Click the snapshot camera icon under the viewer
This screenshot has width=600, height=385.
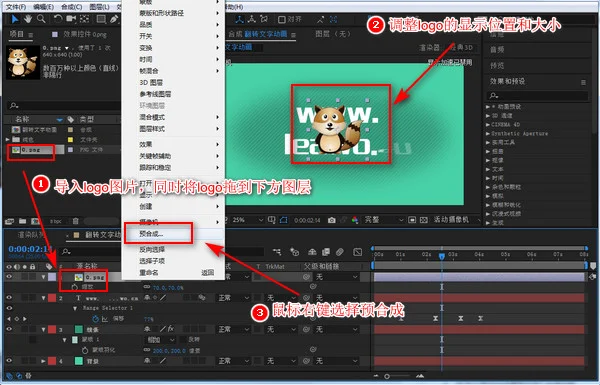[x=332, y=220]
